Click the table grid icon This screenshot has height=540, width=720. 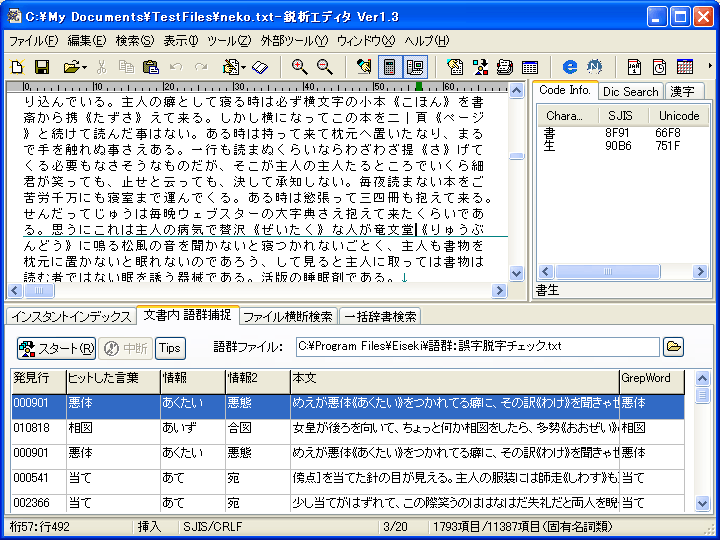click(x=530, y=68)
